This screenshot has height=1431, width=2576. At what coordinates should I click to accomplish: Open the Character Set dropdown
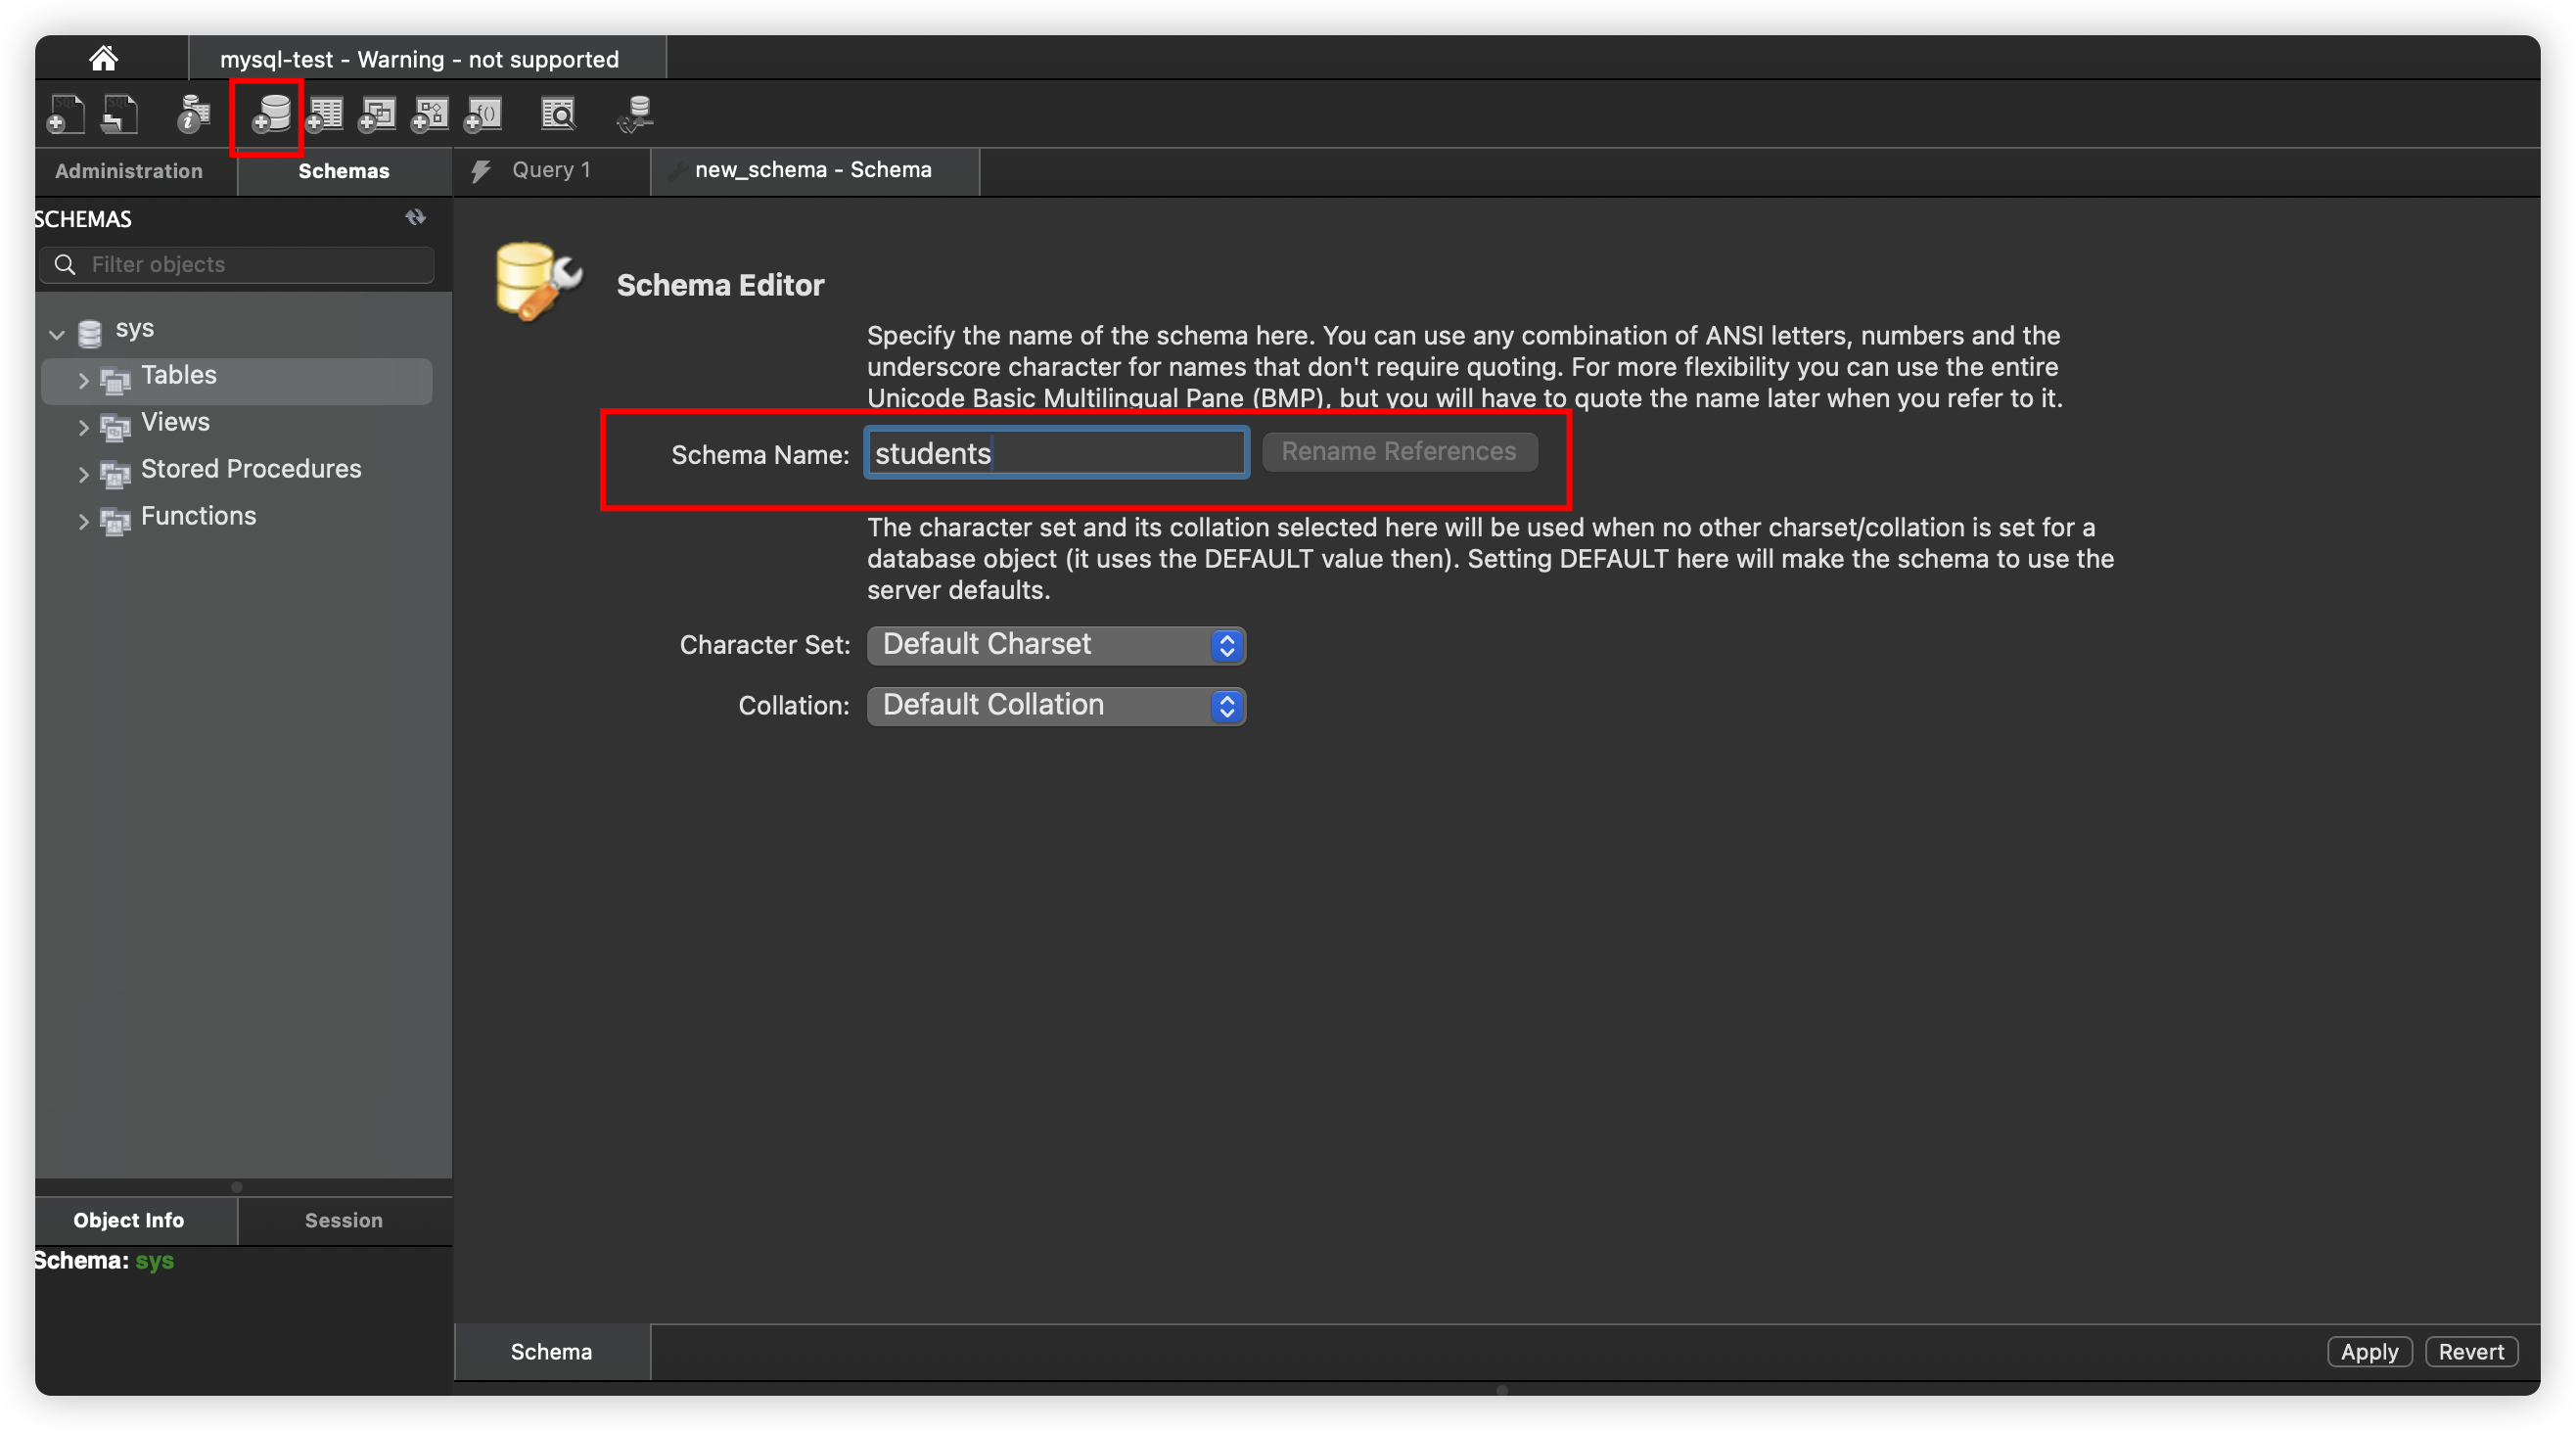tap(1056, 645)
